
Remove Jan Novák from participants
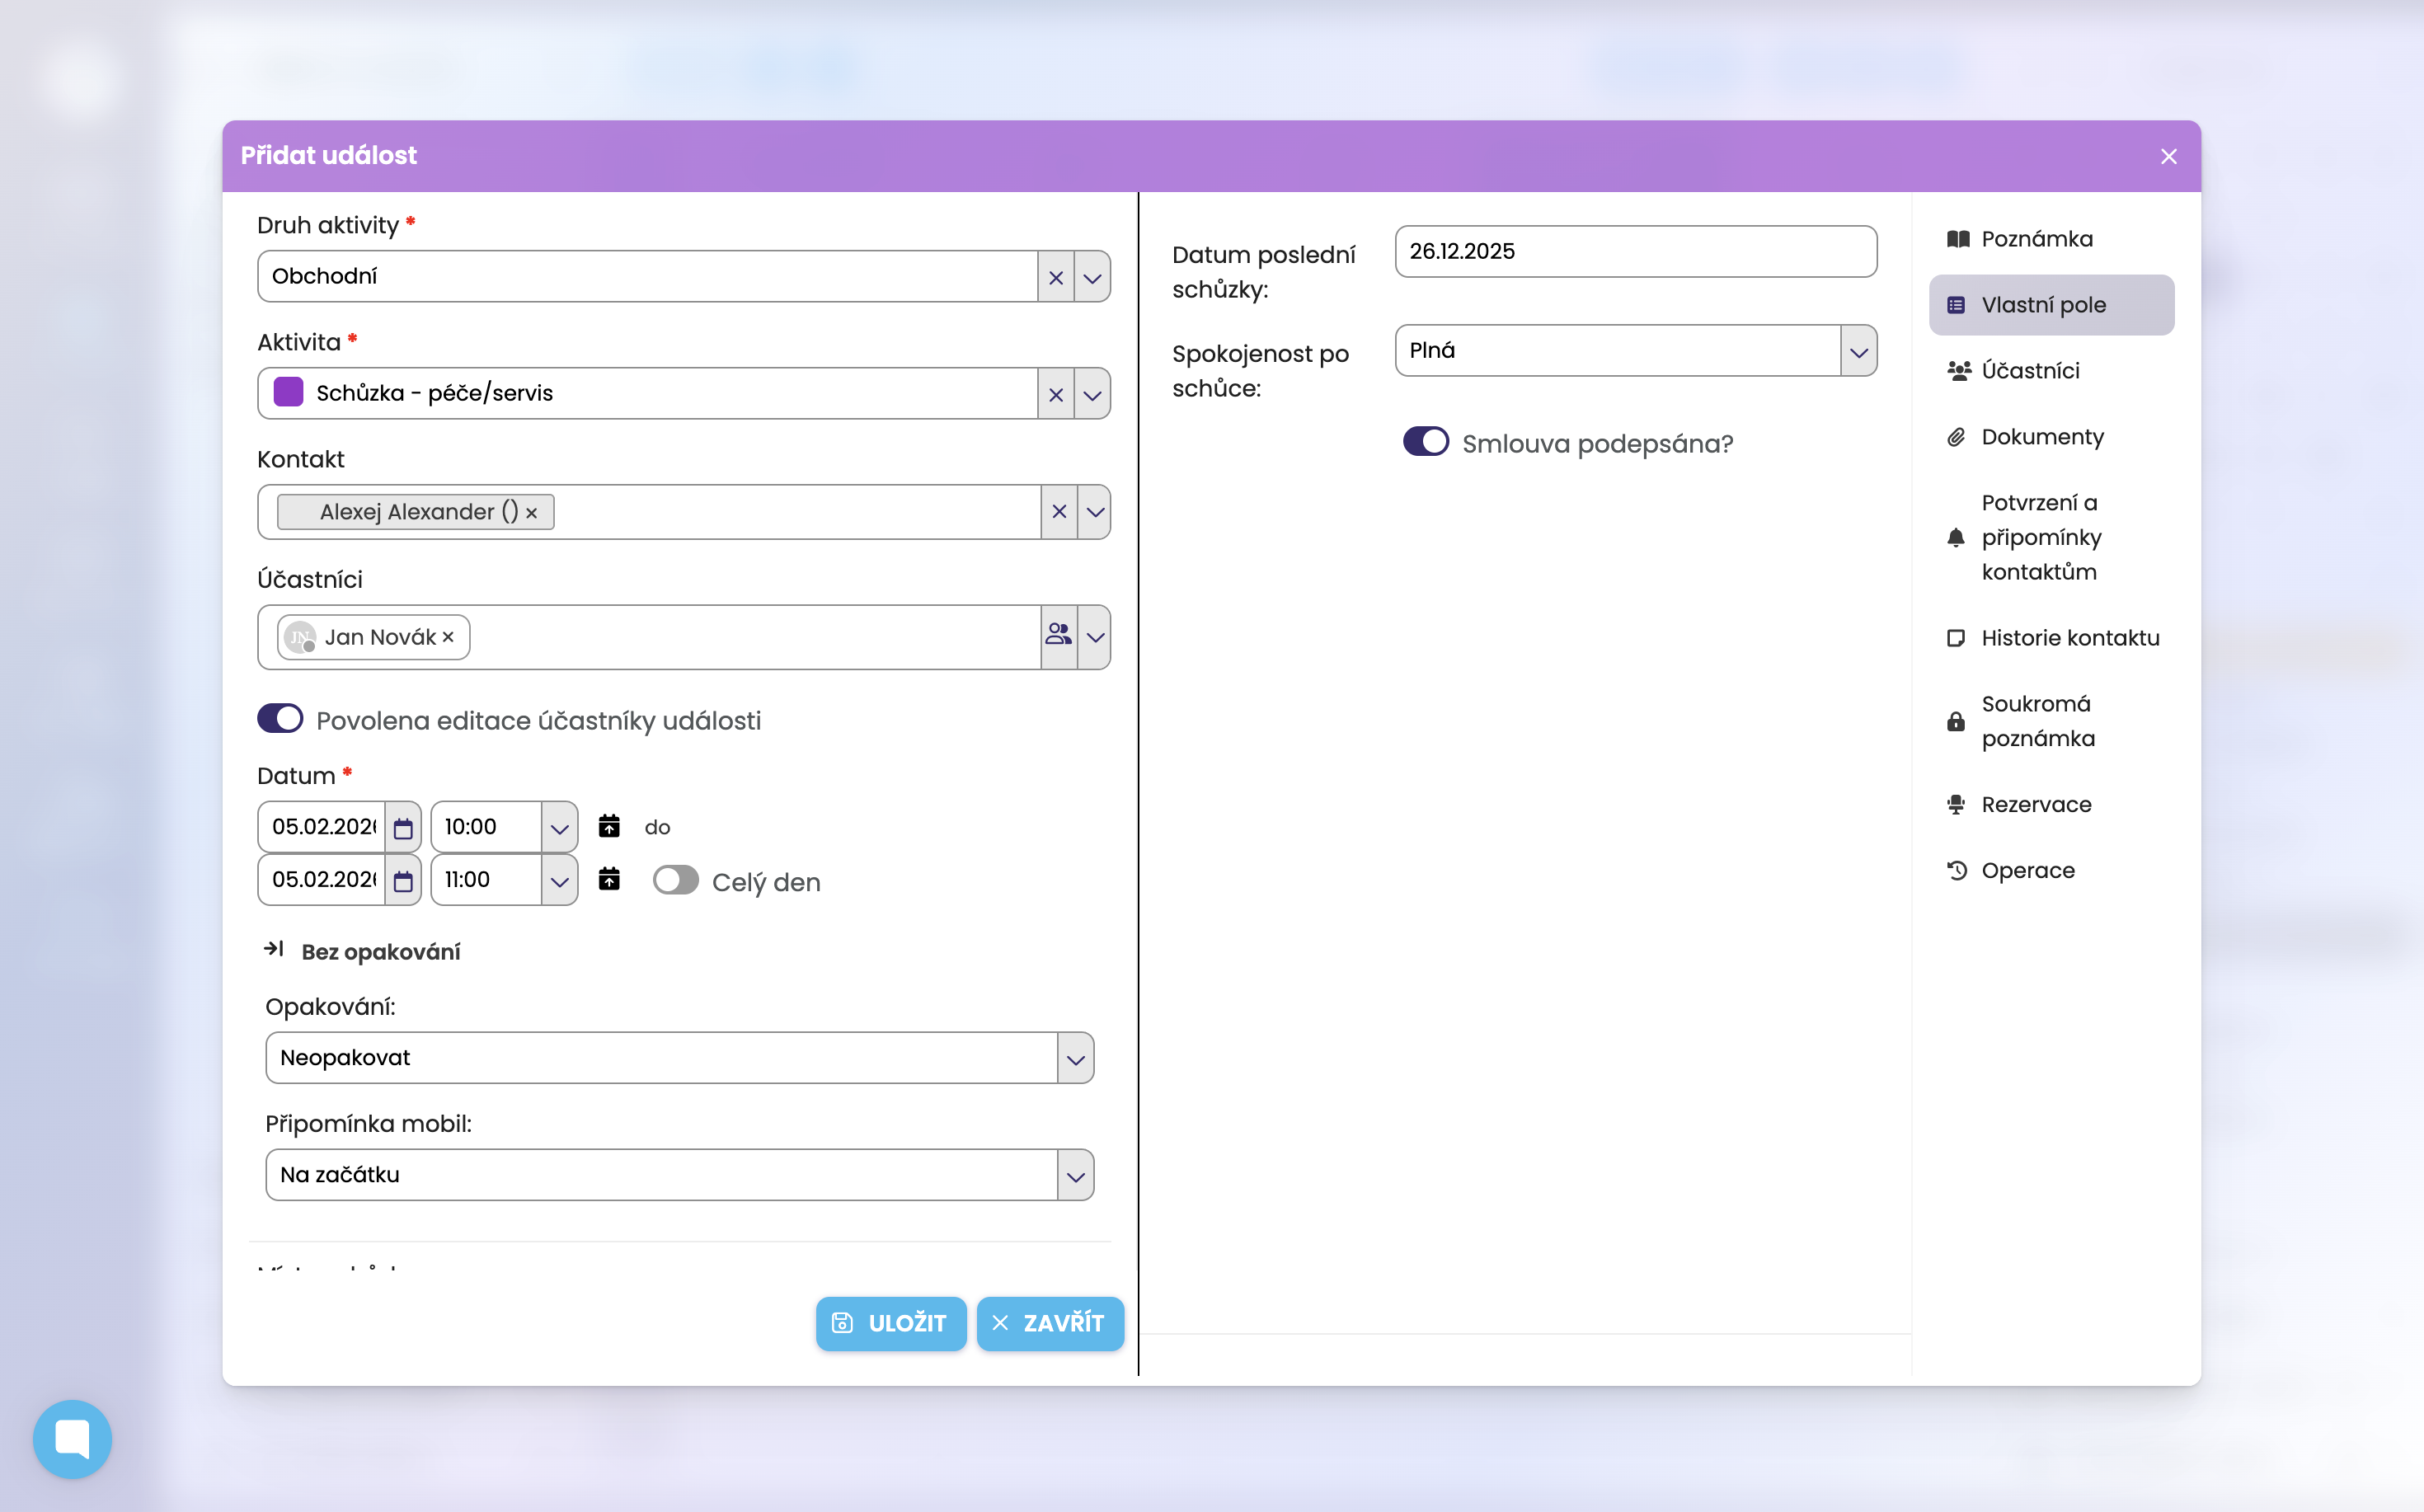(449, 637)
